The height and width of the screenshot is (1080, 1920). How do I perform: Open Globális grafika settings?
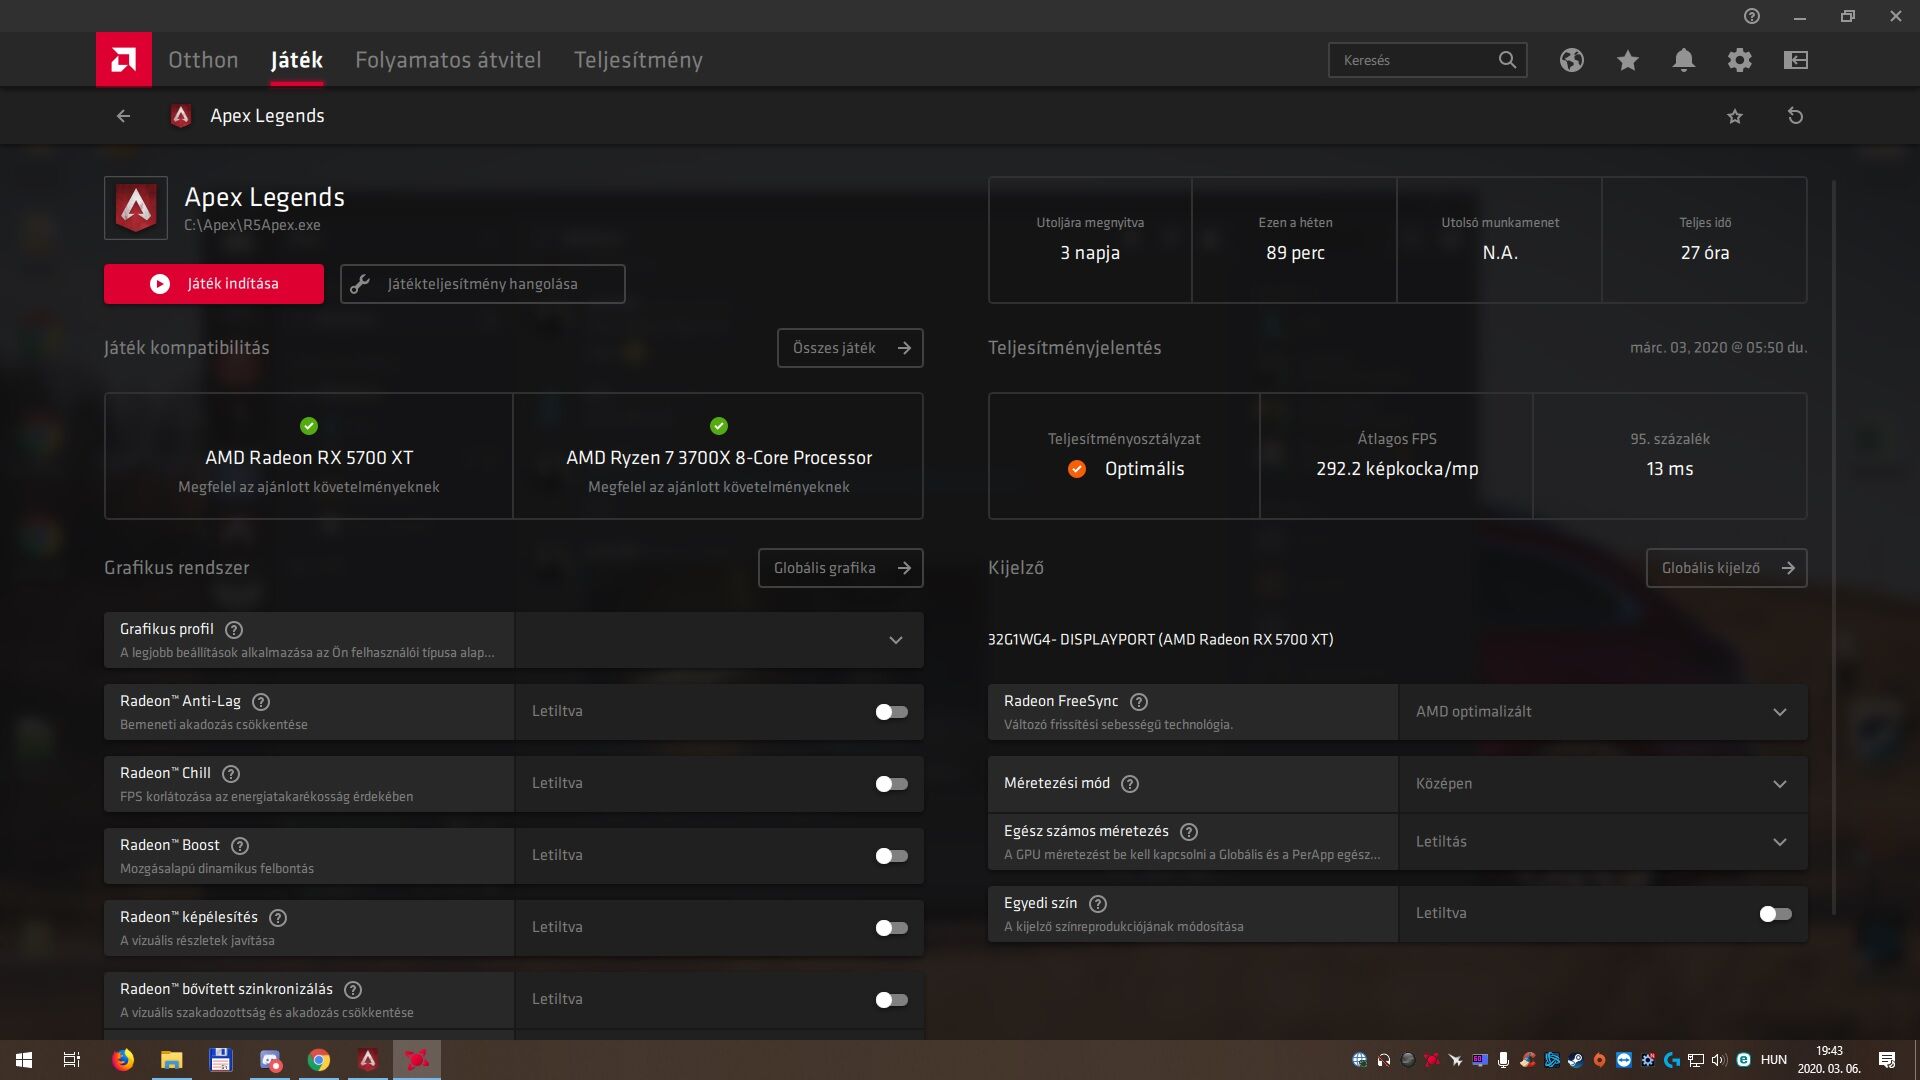pyautogui.click(x=841, y=568)
